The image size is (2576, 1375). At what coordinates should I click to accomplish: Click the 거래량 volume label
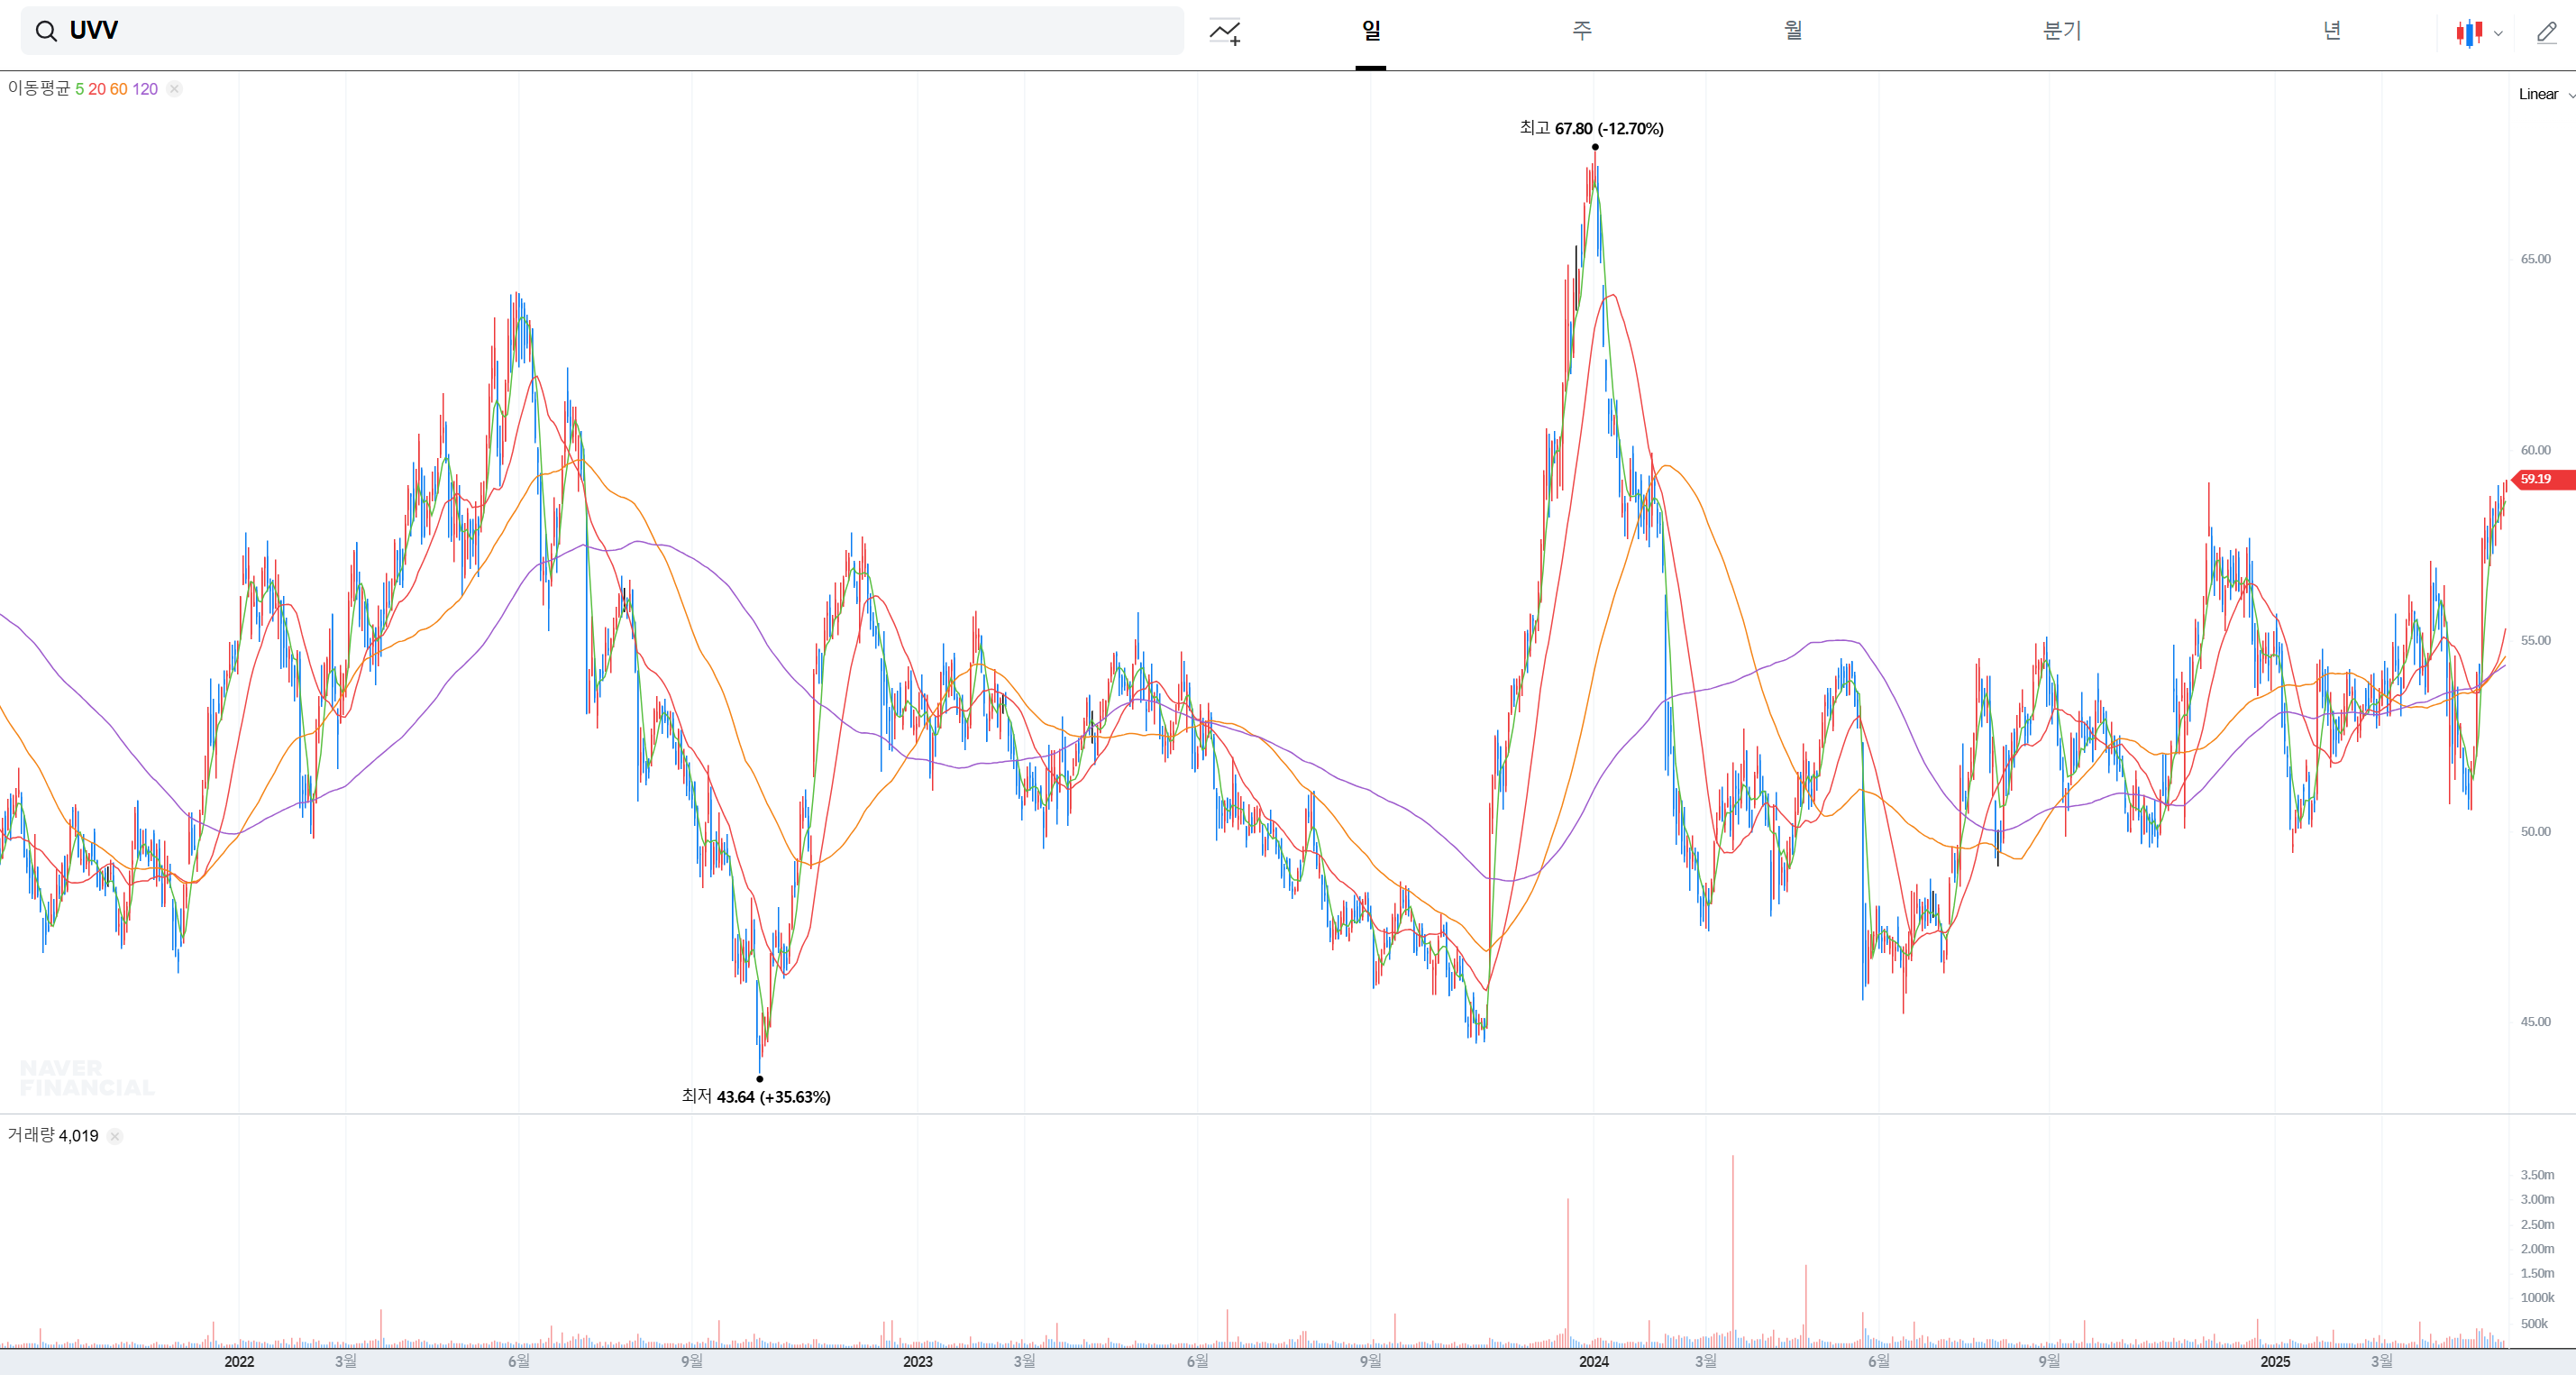(31, 1135)
